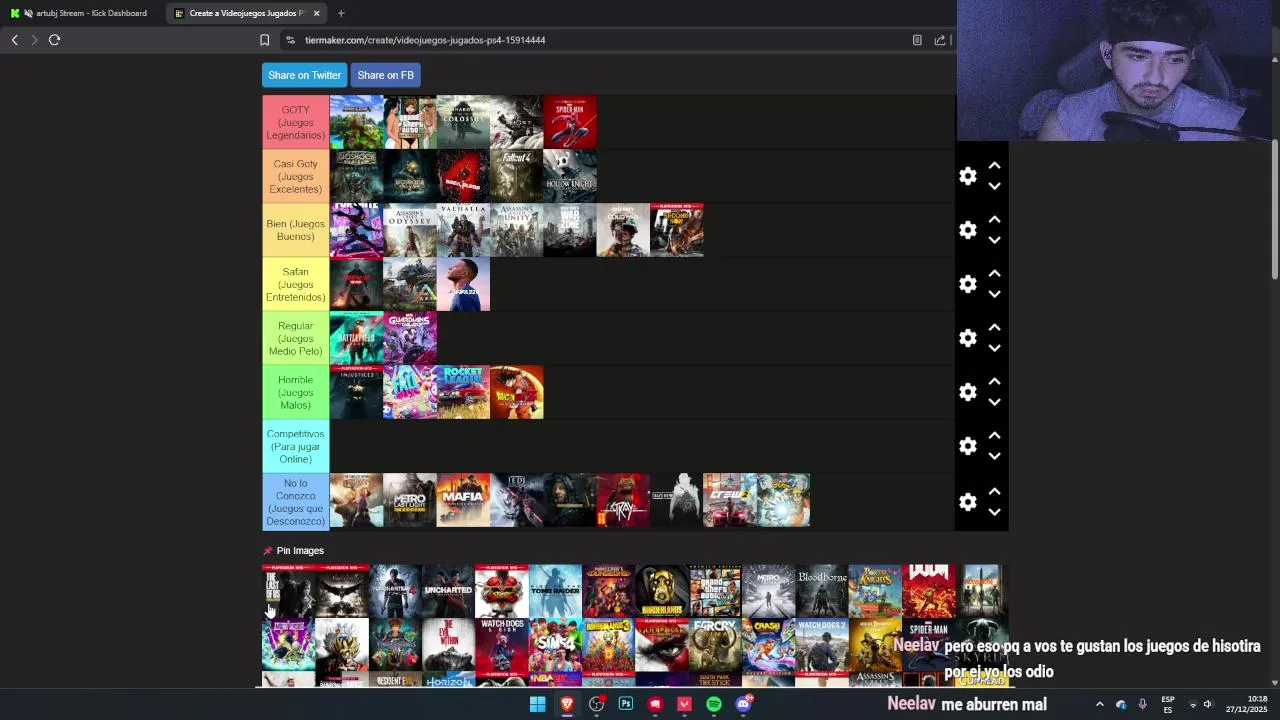
Task: Switch to Kick Dashboard tab
Action: [84, 13]
